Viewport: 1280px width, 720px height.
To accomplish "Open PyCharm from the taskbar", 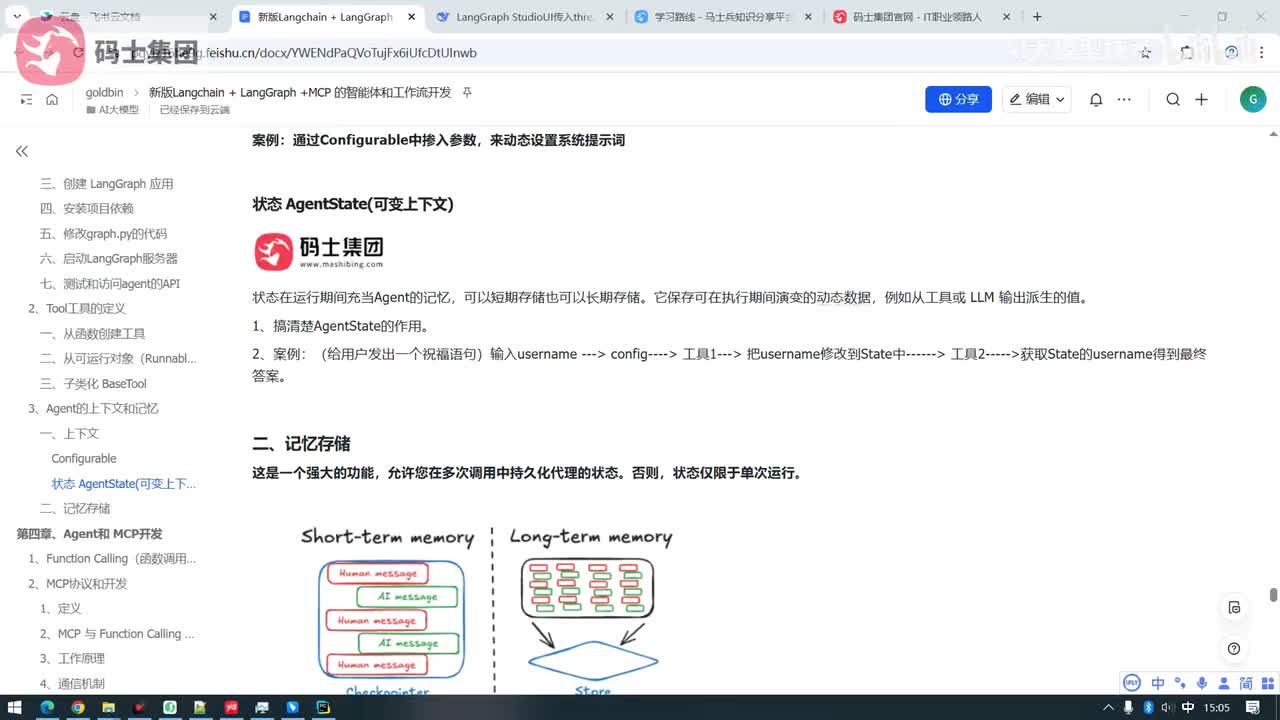I will [322, 707].
